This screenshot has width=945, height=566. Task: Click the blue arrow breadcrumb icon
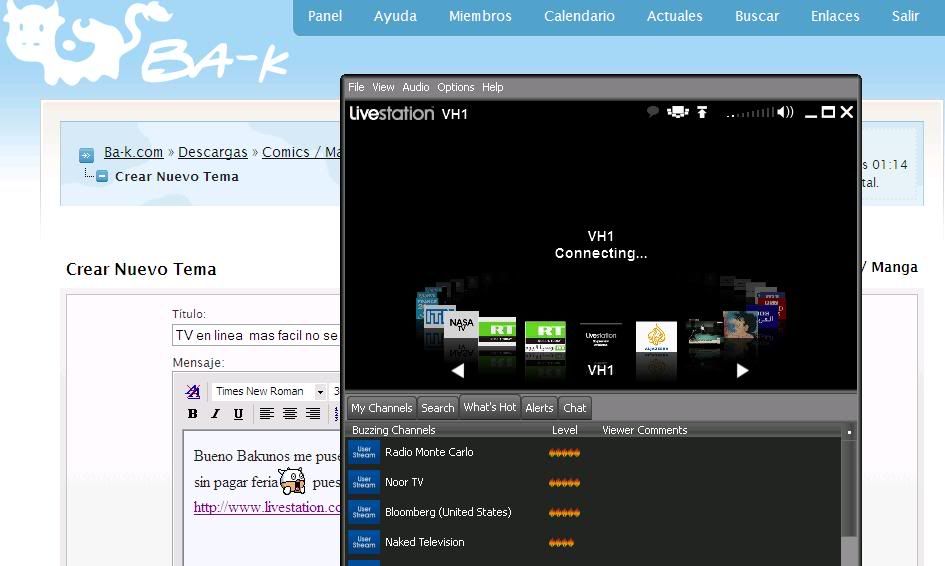(86, 156)
